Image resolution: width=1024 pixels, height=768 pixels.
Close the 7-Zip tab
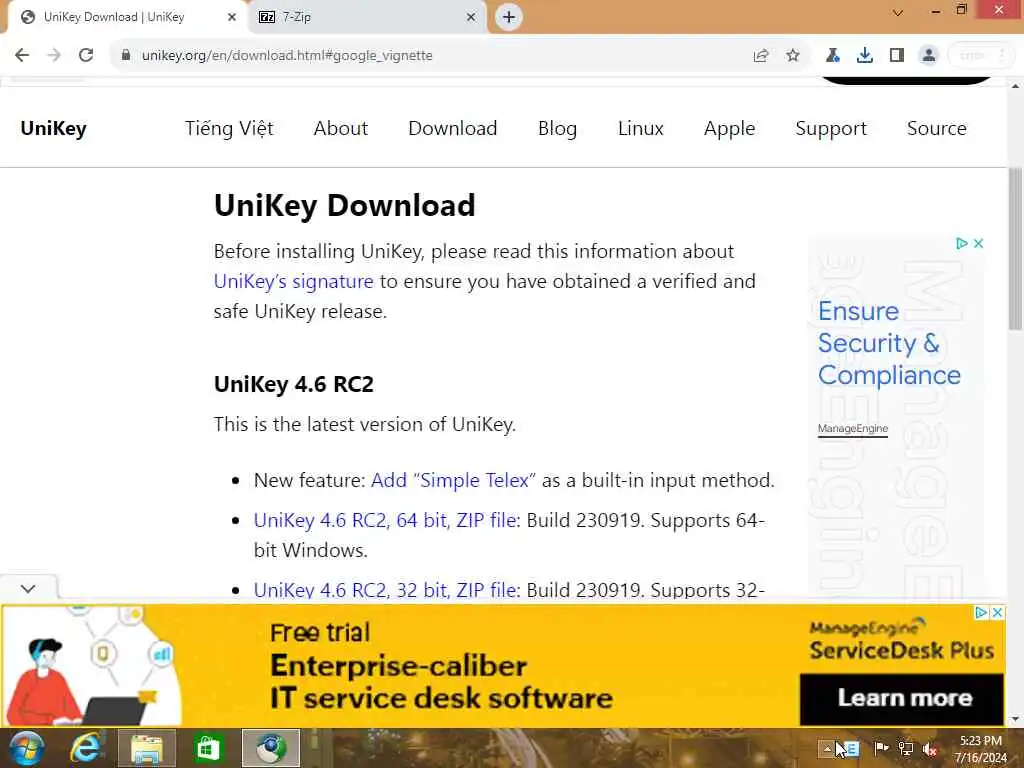(x=471, y=17)
